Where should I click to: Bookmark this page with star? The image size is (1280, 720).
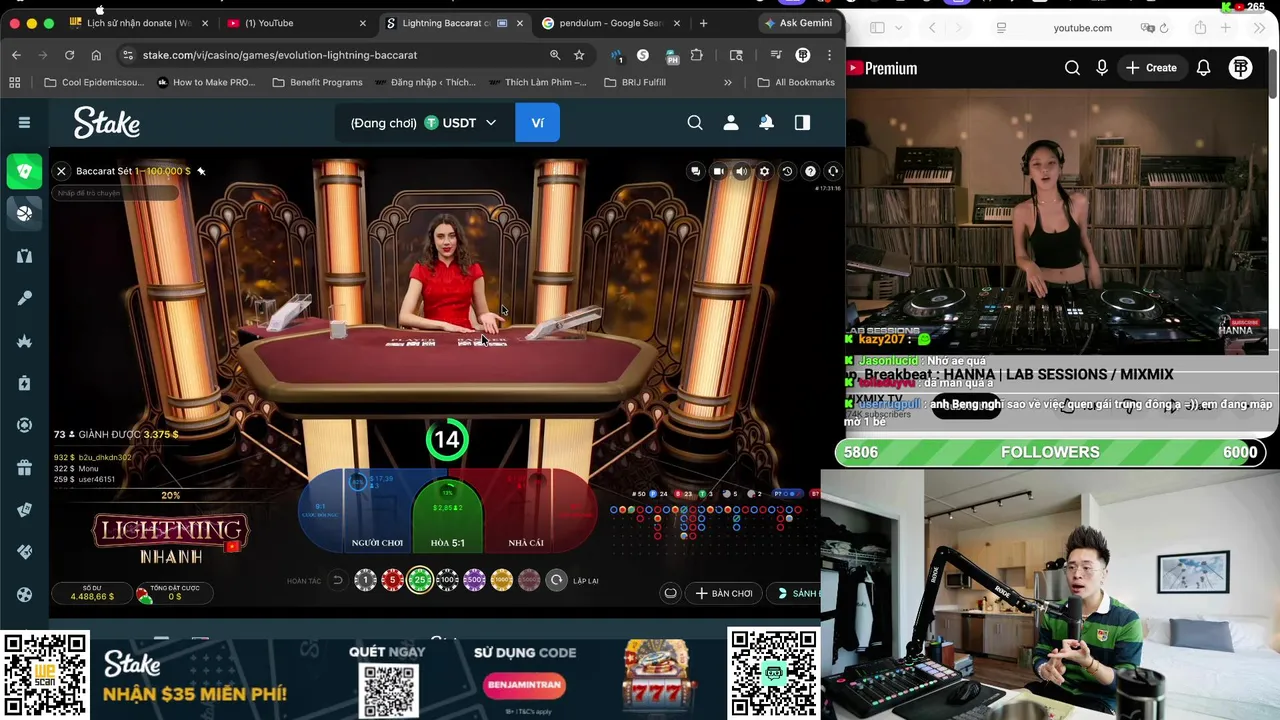coord(579,55)
